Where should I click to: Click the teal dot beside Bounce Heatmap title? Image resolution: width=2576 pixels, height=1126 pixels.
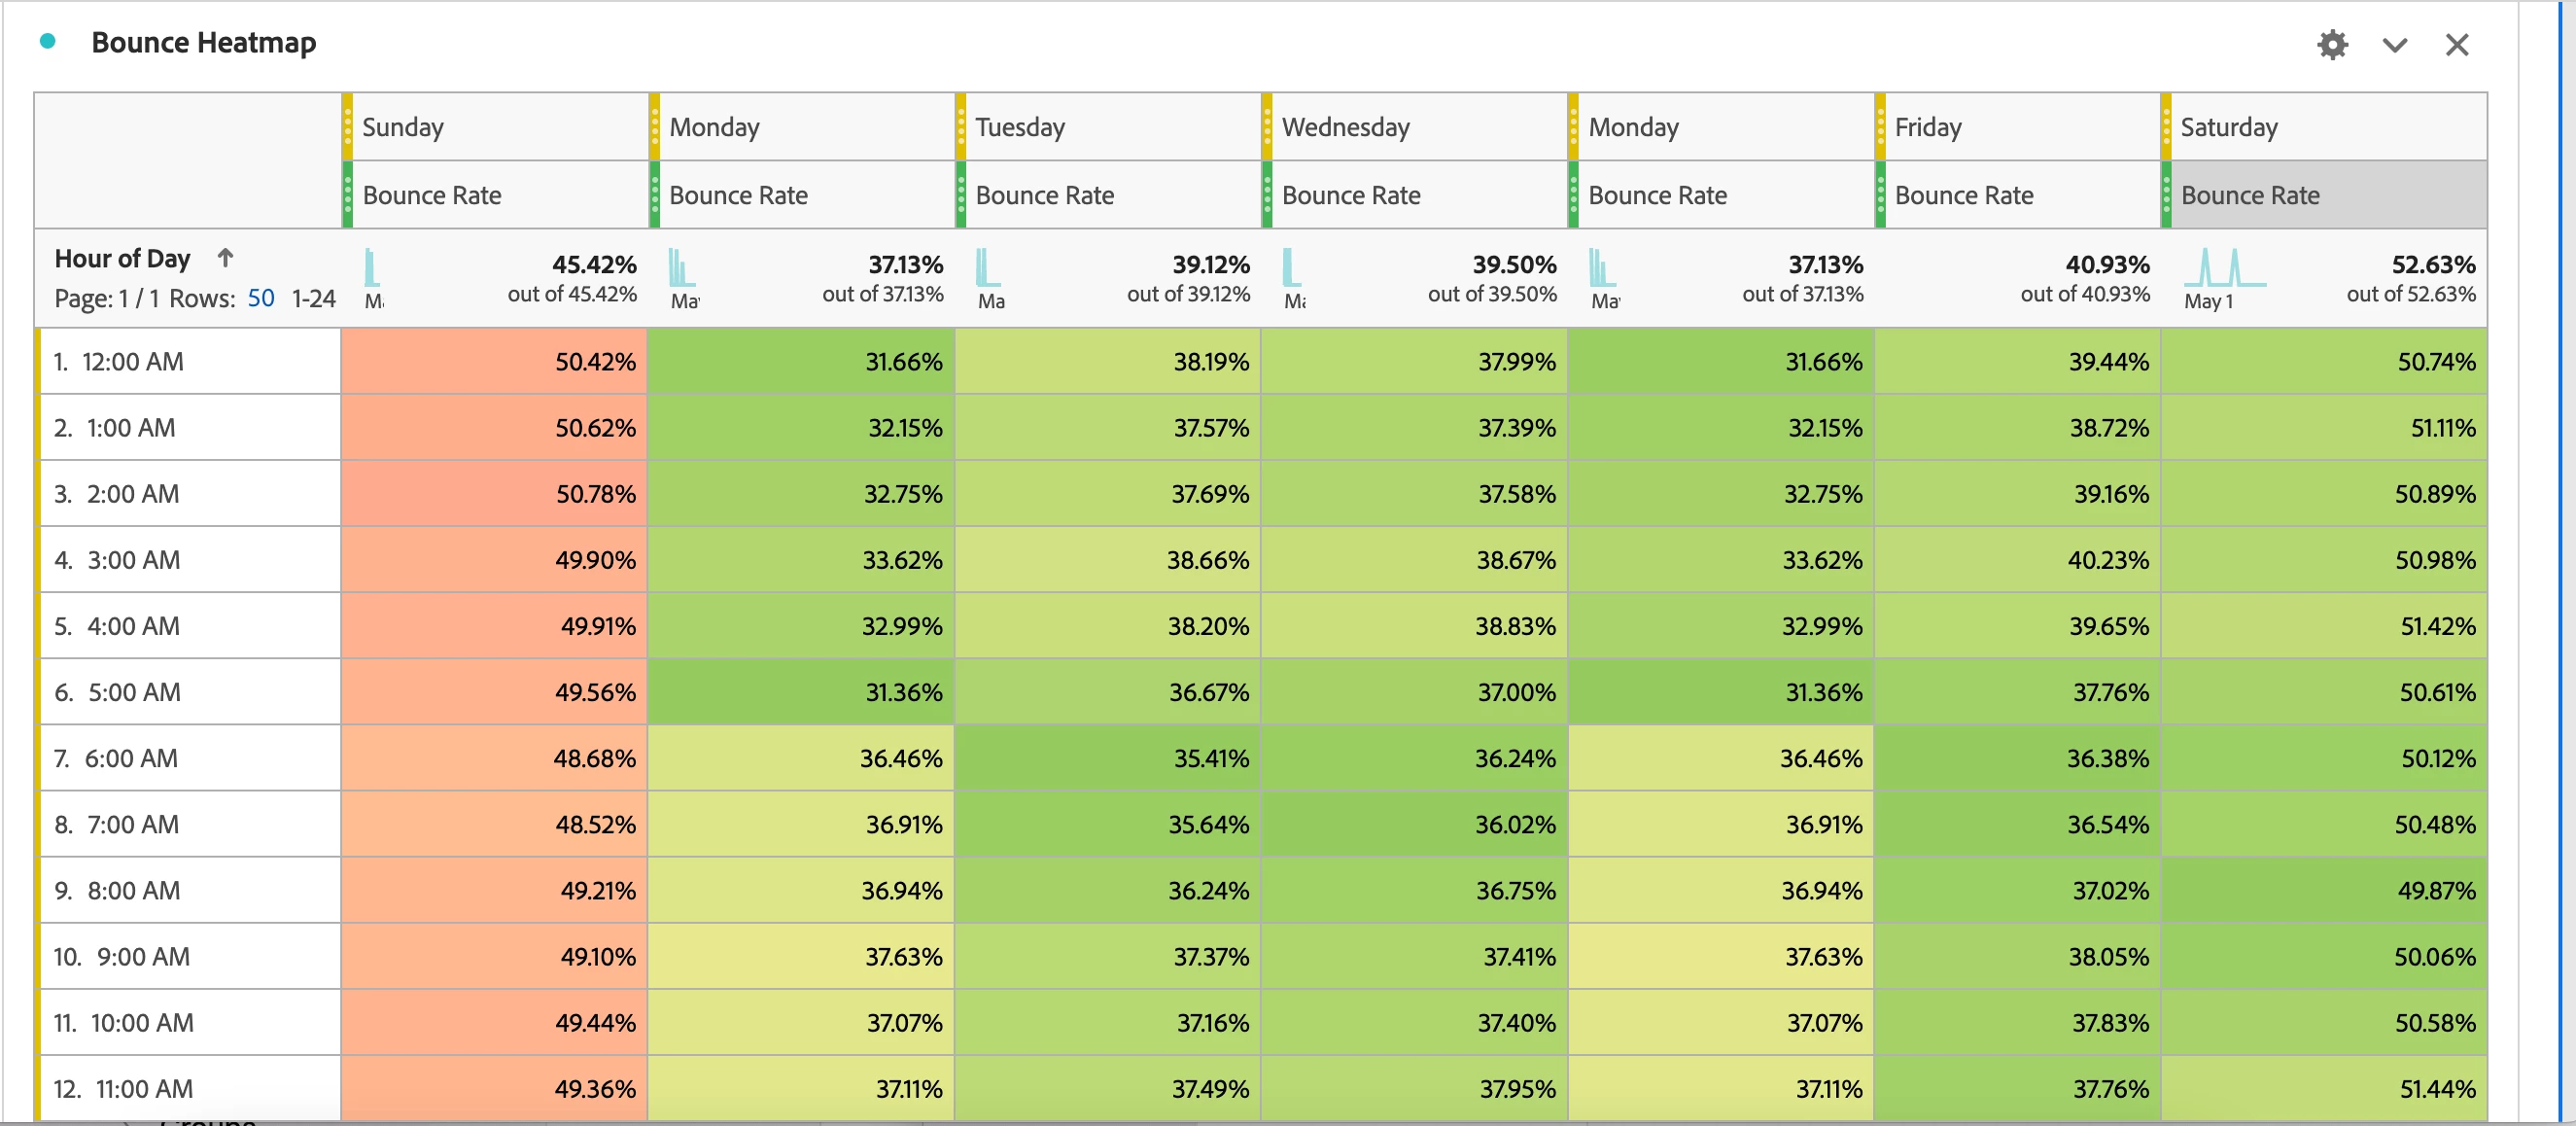[47, 42]
